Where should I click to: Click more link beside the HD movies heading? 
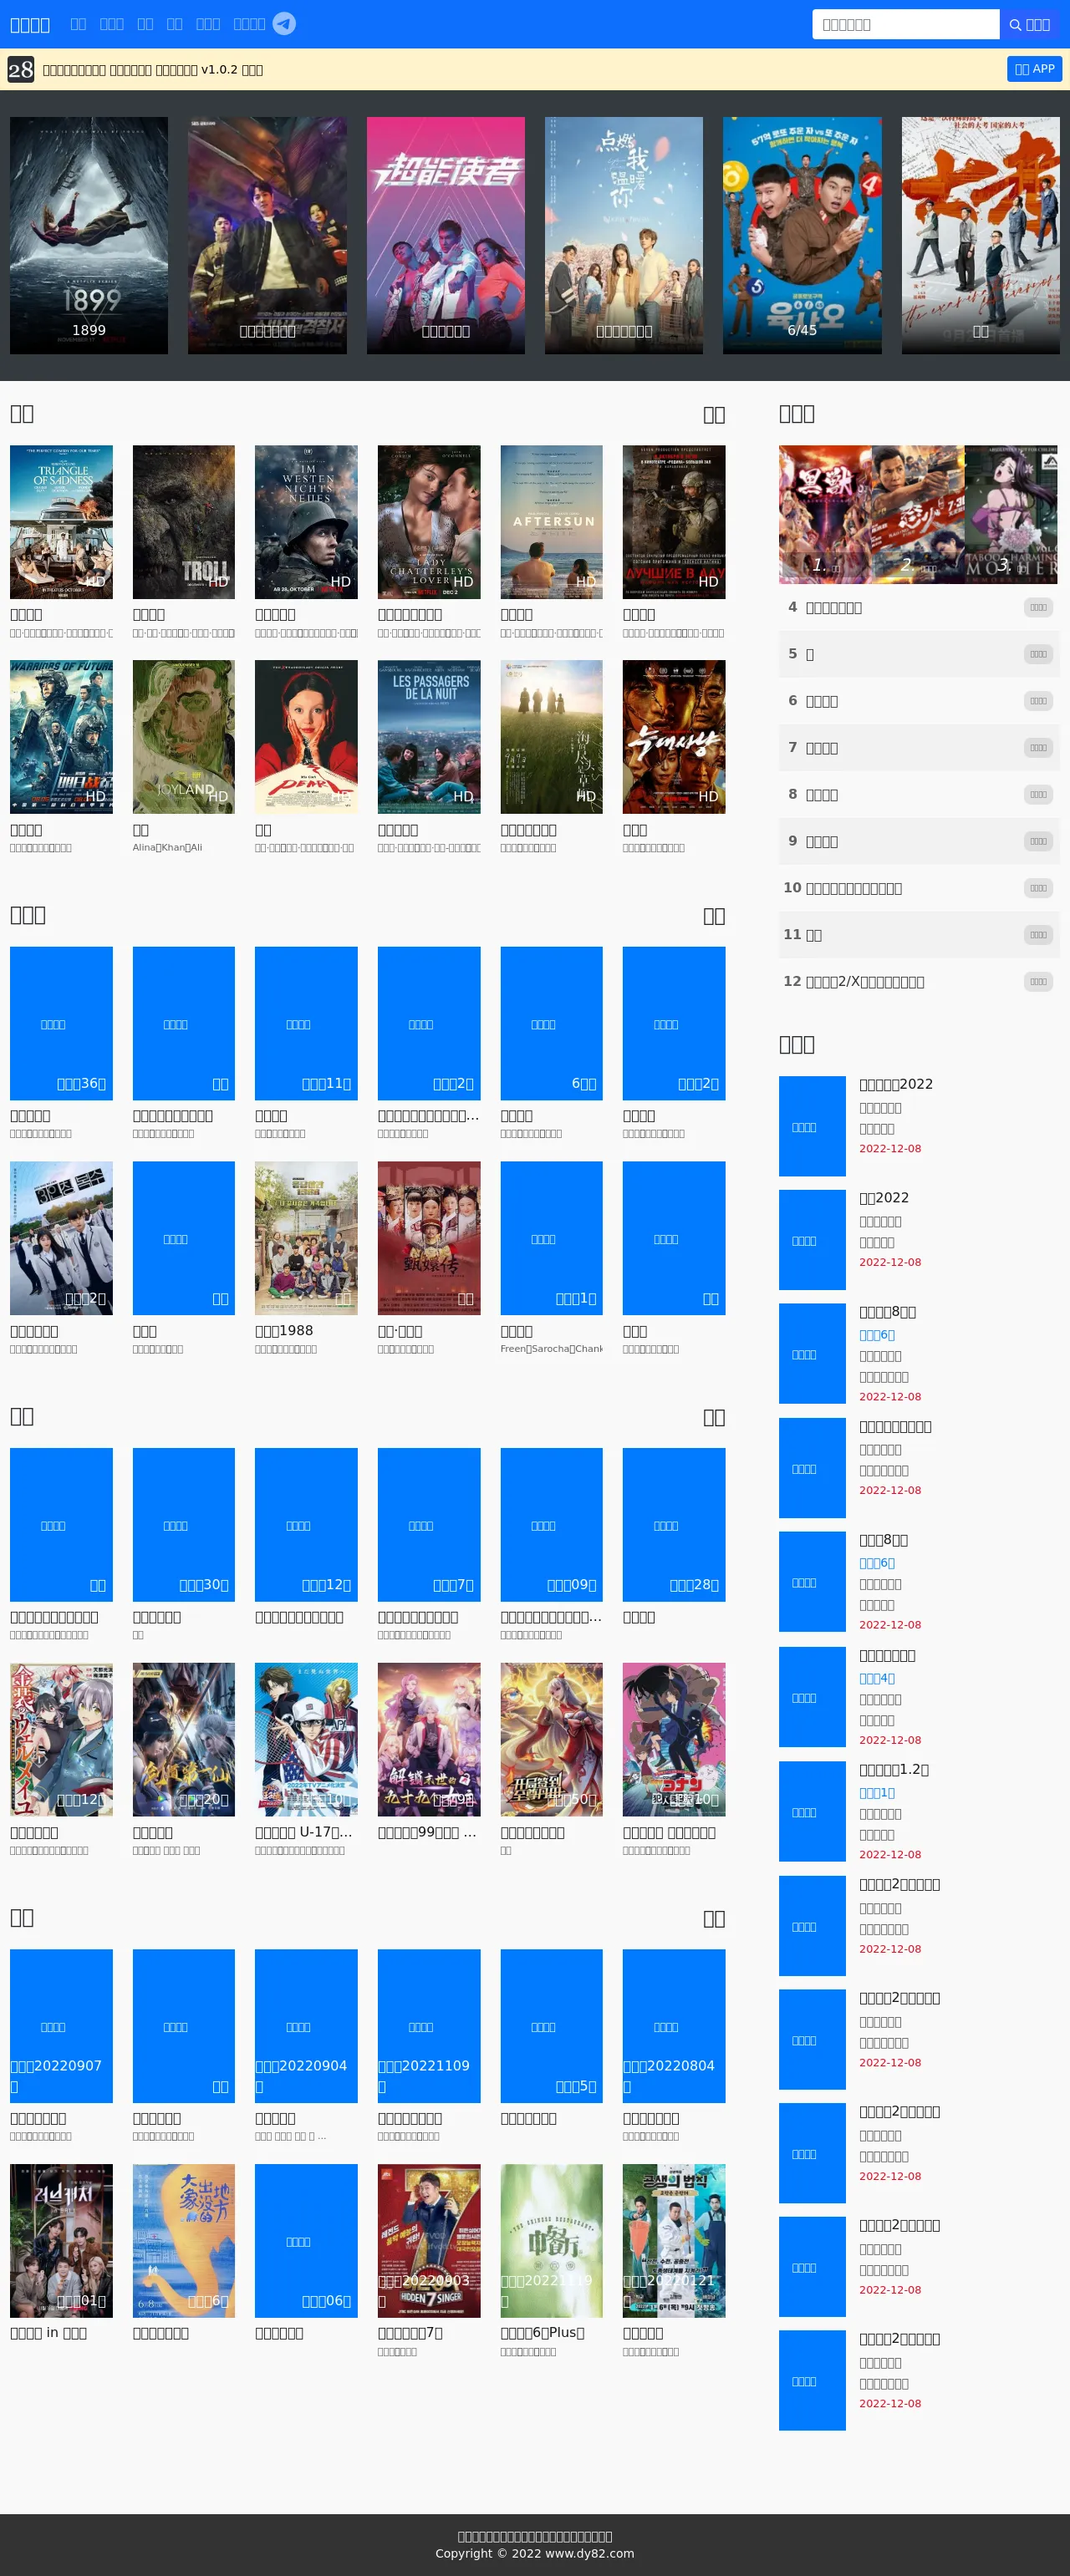pyautogui.click(x=714, y=415)
